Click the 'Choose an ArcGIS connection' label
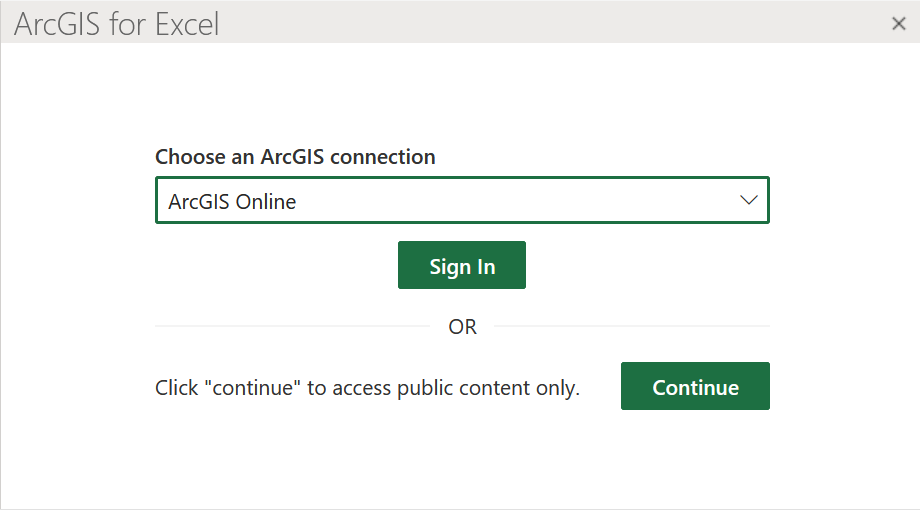This screenshot has height=511, width=920. coord(295,157)
